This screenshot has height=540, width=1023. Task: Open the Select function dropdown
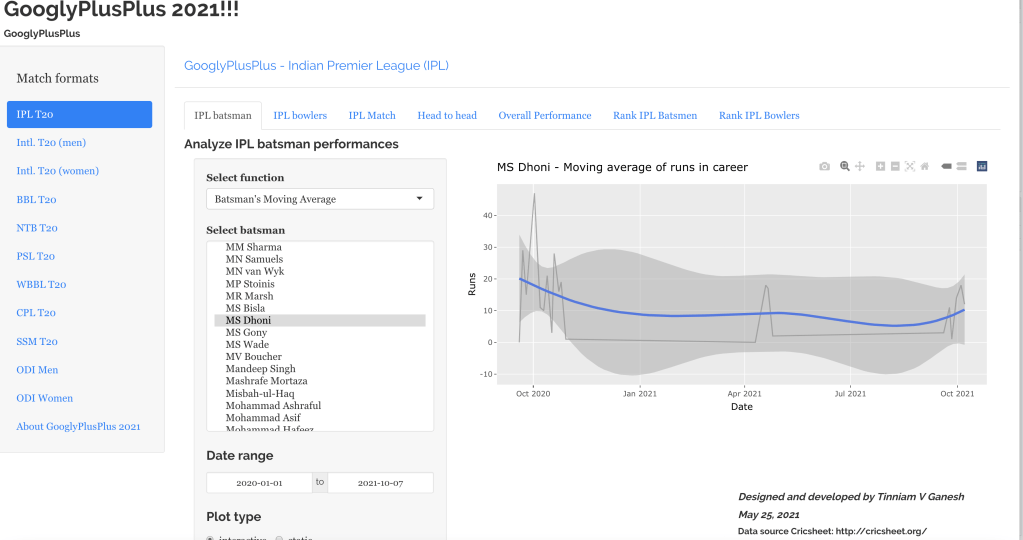pyautogui.click(x=320, y=199)
